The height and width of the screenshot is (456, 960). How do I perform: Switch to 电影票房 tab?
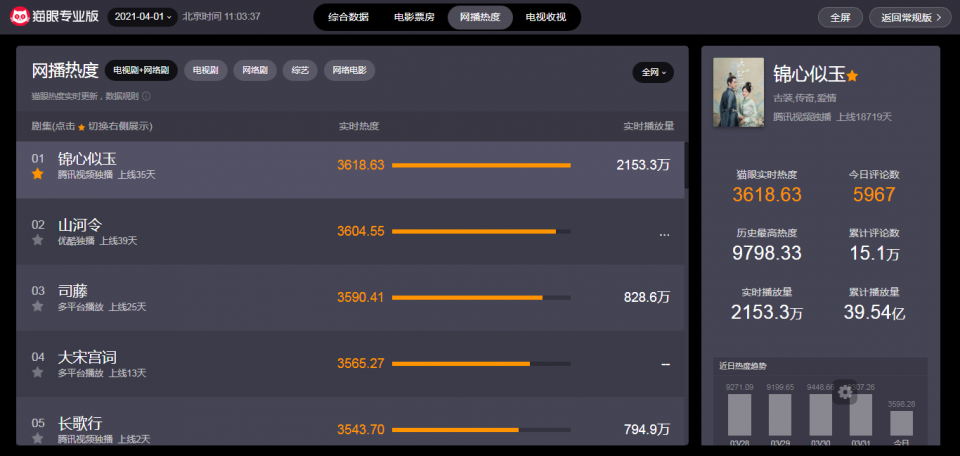[x=414, y=17]
